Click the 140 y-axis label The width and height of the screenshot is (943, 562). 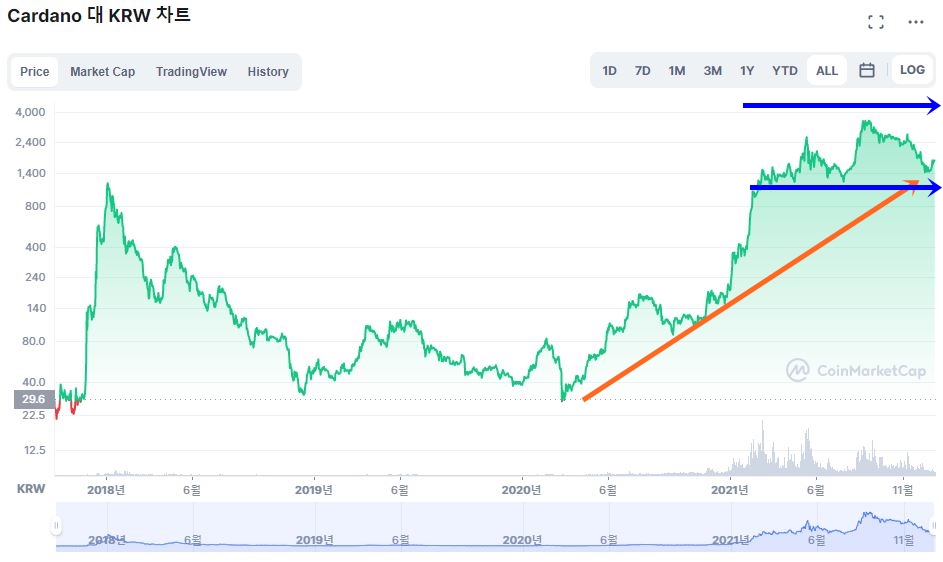click(36, 308)
